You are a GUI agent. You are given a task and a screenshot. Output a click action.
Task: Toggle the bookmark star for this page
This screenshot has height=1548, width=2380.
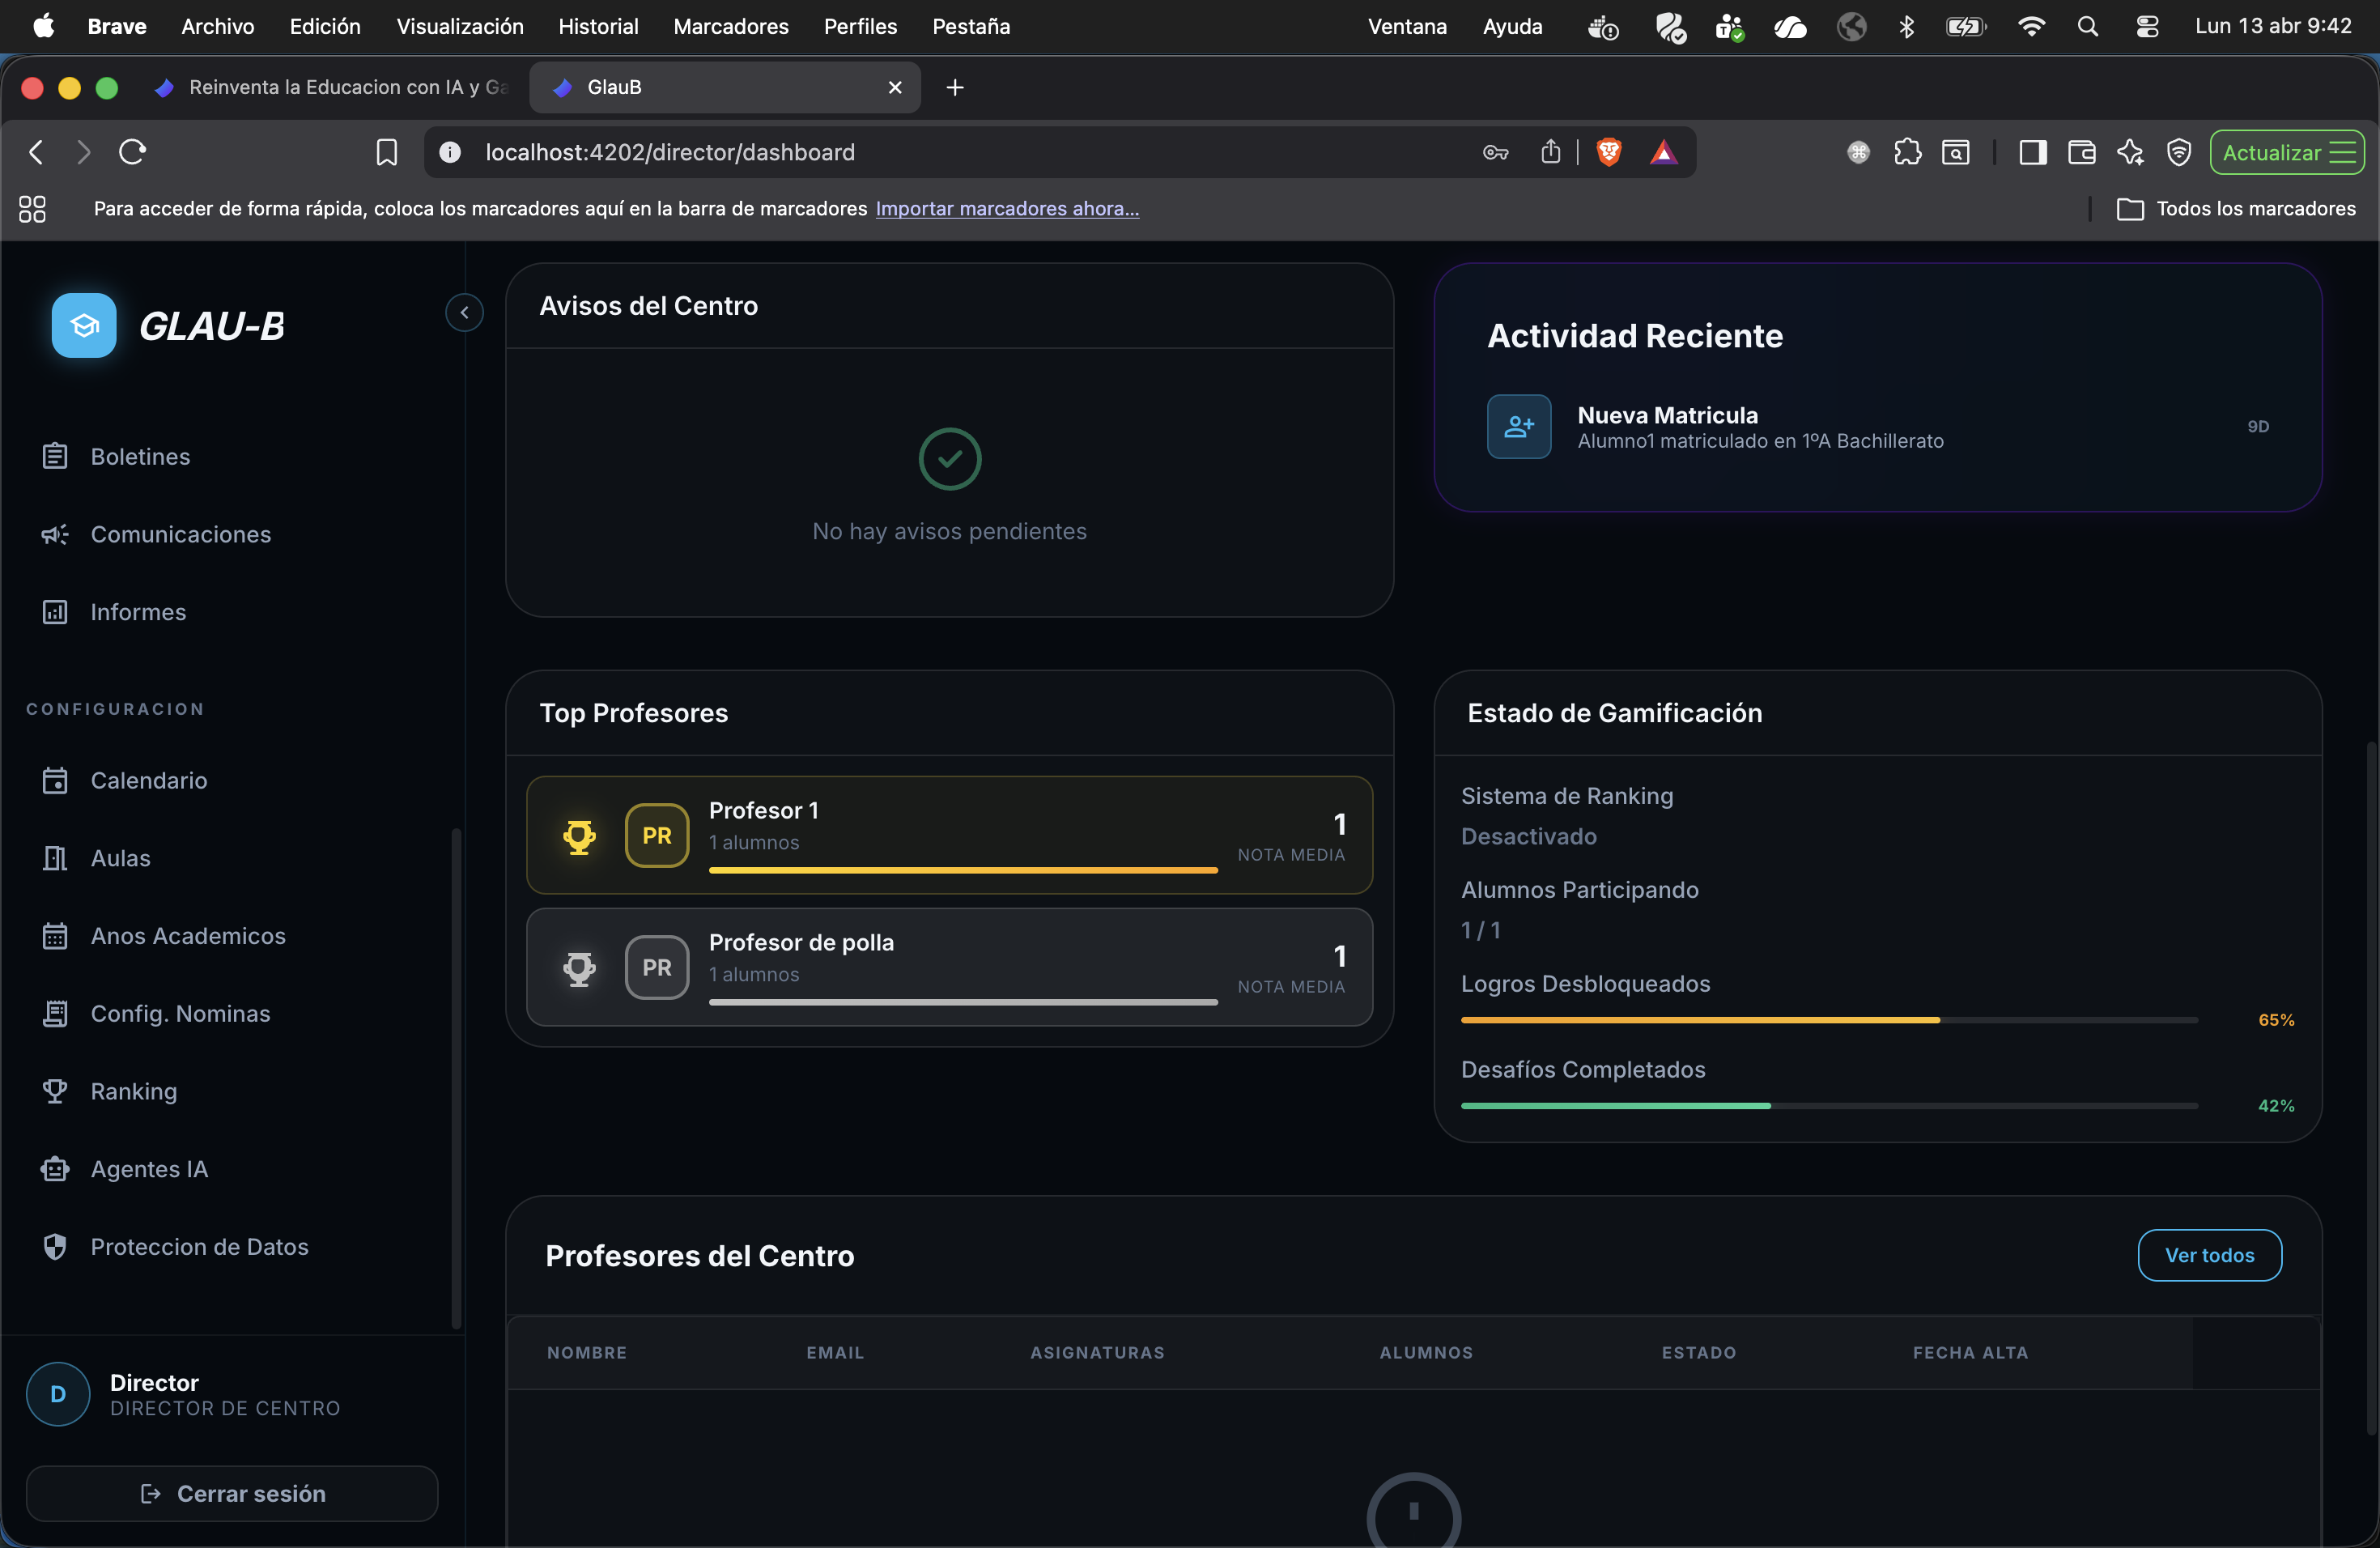pos(387,152)
